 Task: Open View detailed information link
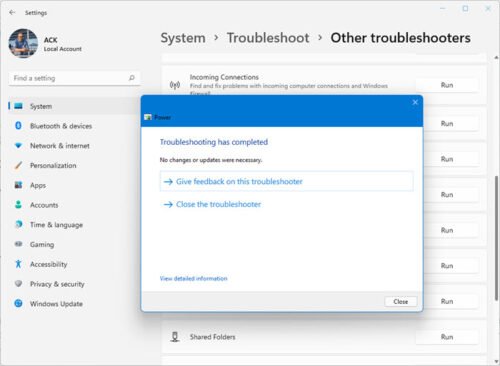194,278
